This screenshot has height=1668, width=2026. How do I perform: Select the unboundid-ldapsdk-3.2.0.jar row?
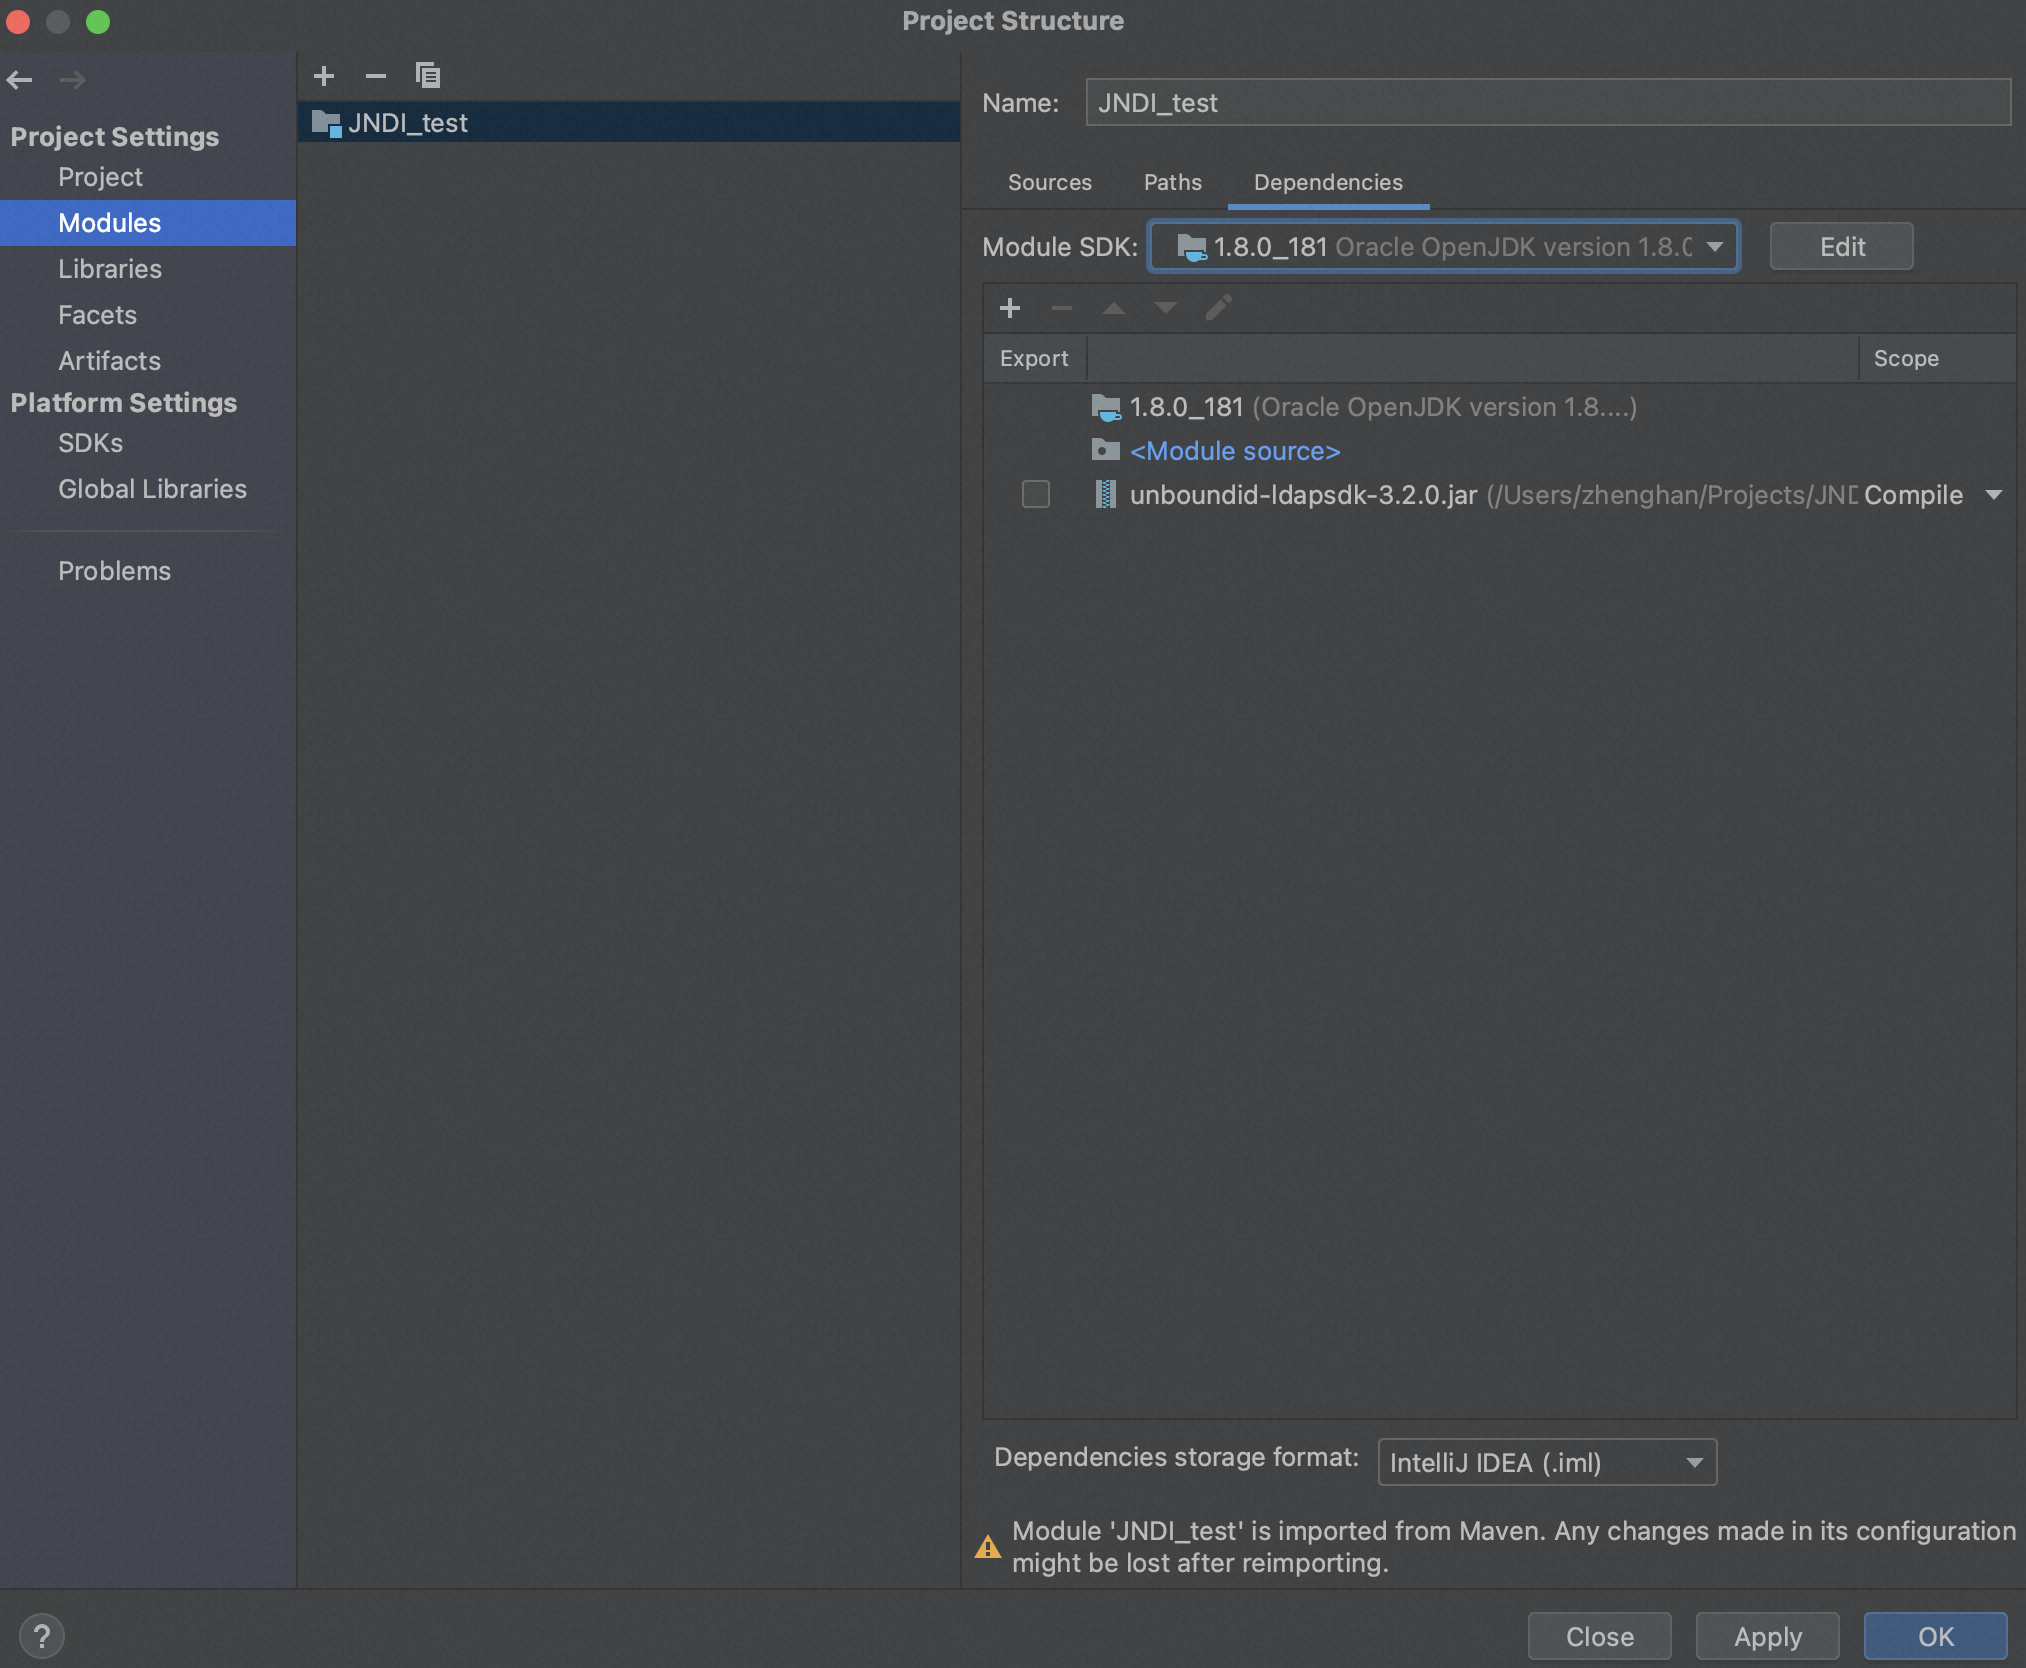pos(1499,495)
